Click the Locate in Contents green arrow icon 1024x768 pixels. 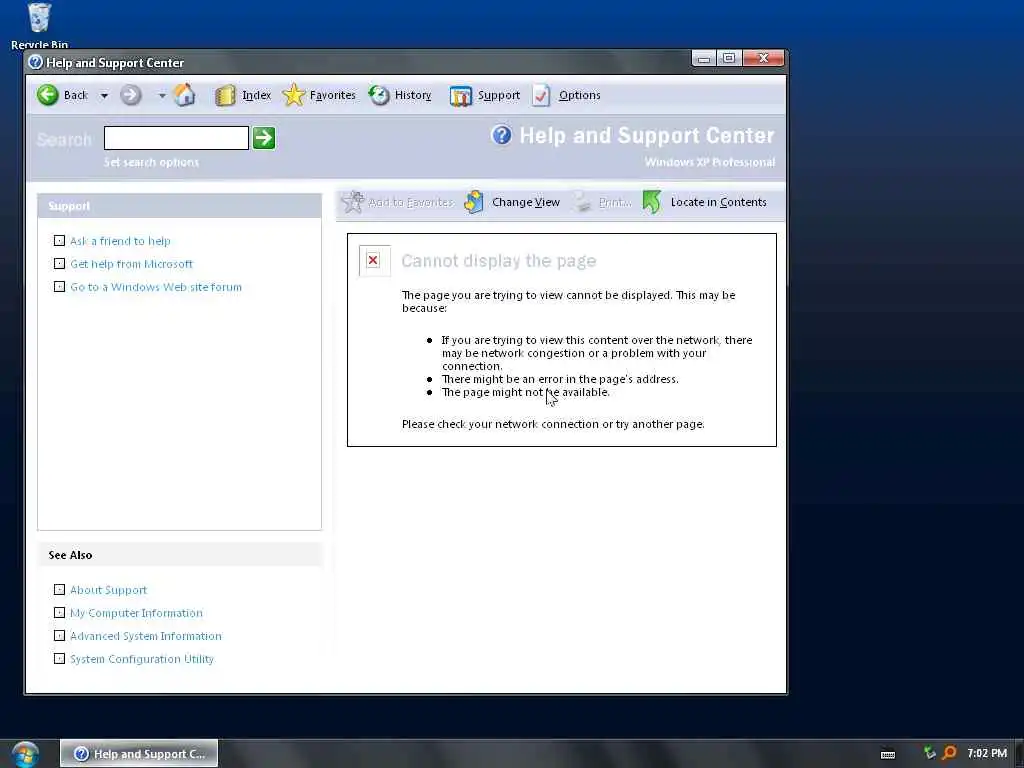tap(652, 202)
